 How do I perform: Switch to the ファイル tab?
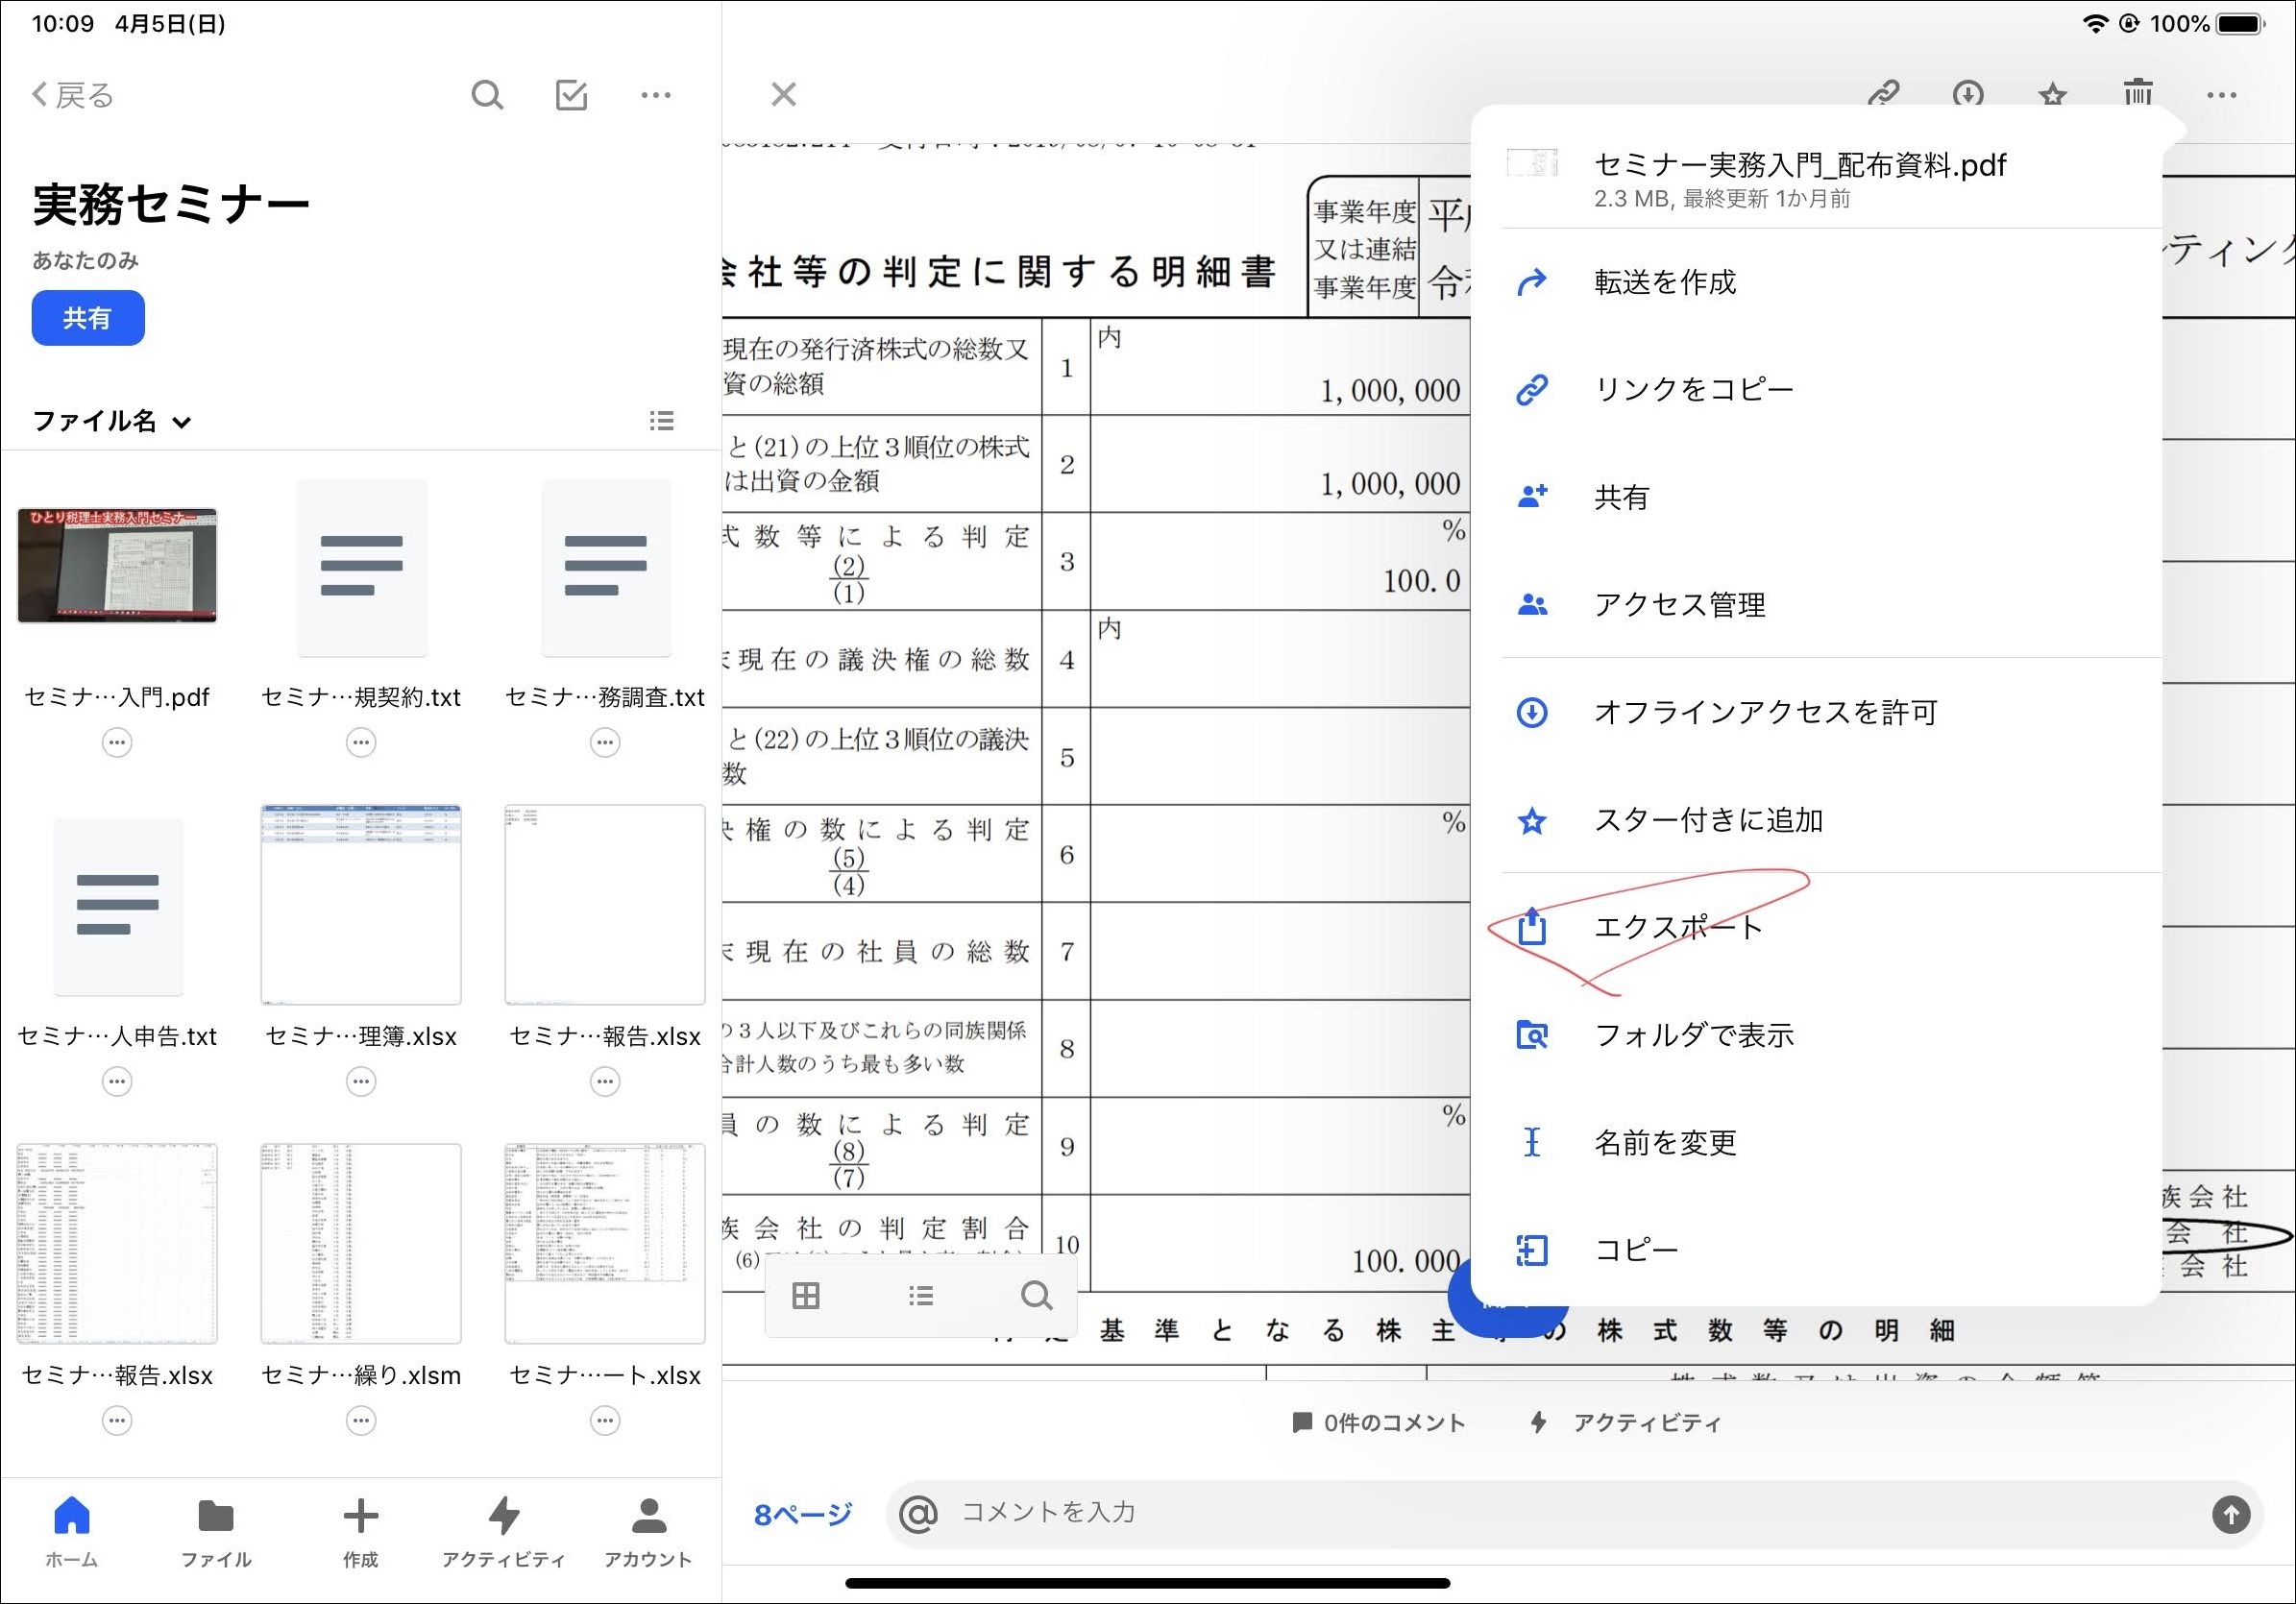(216, 1532)
